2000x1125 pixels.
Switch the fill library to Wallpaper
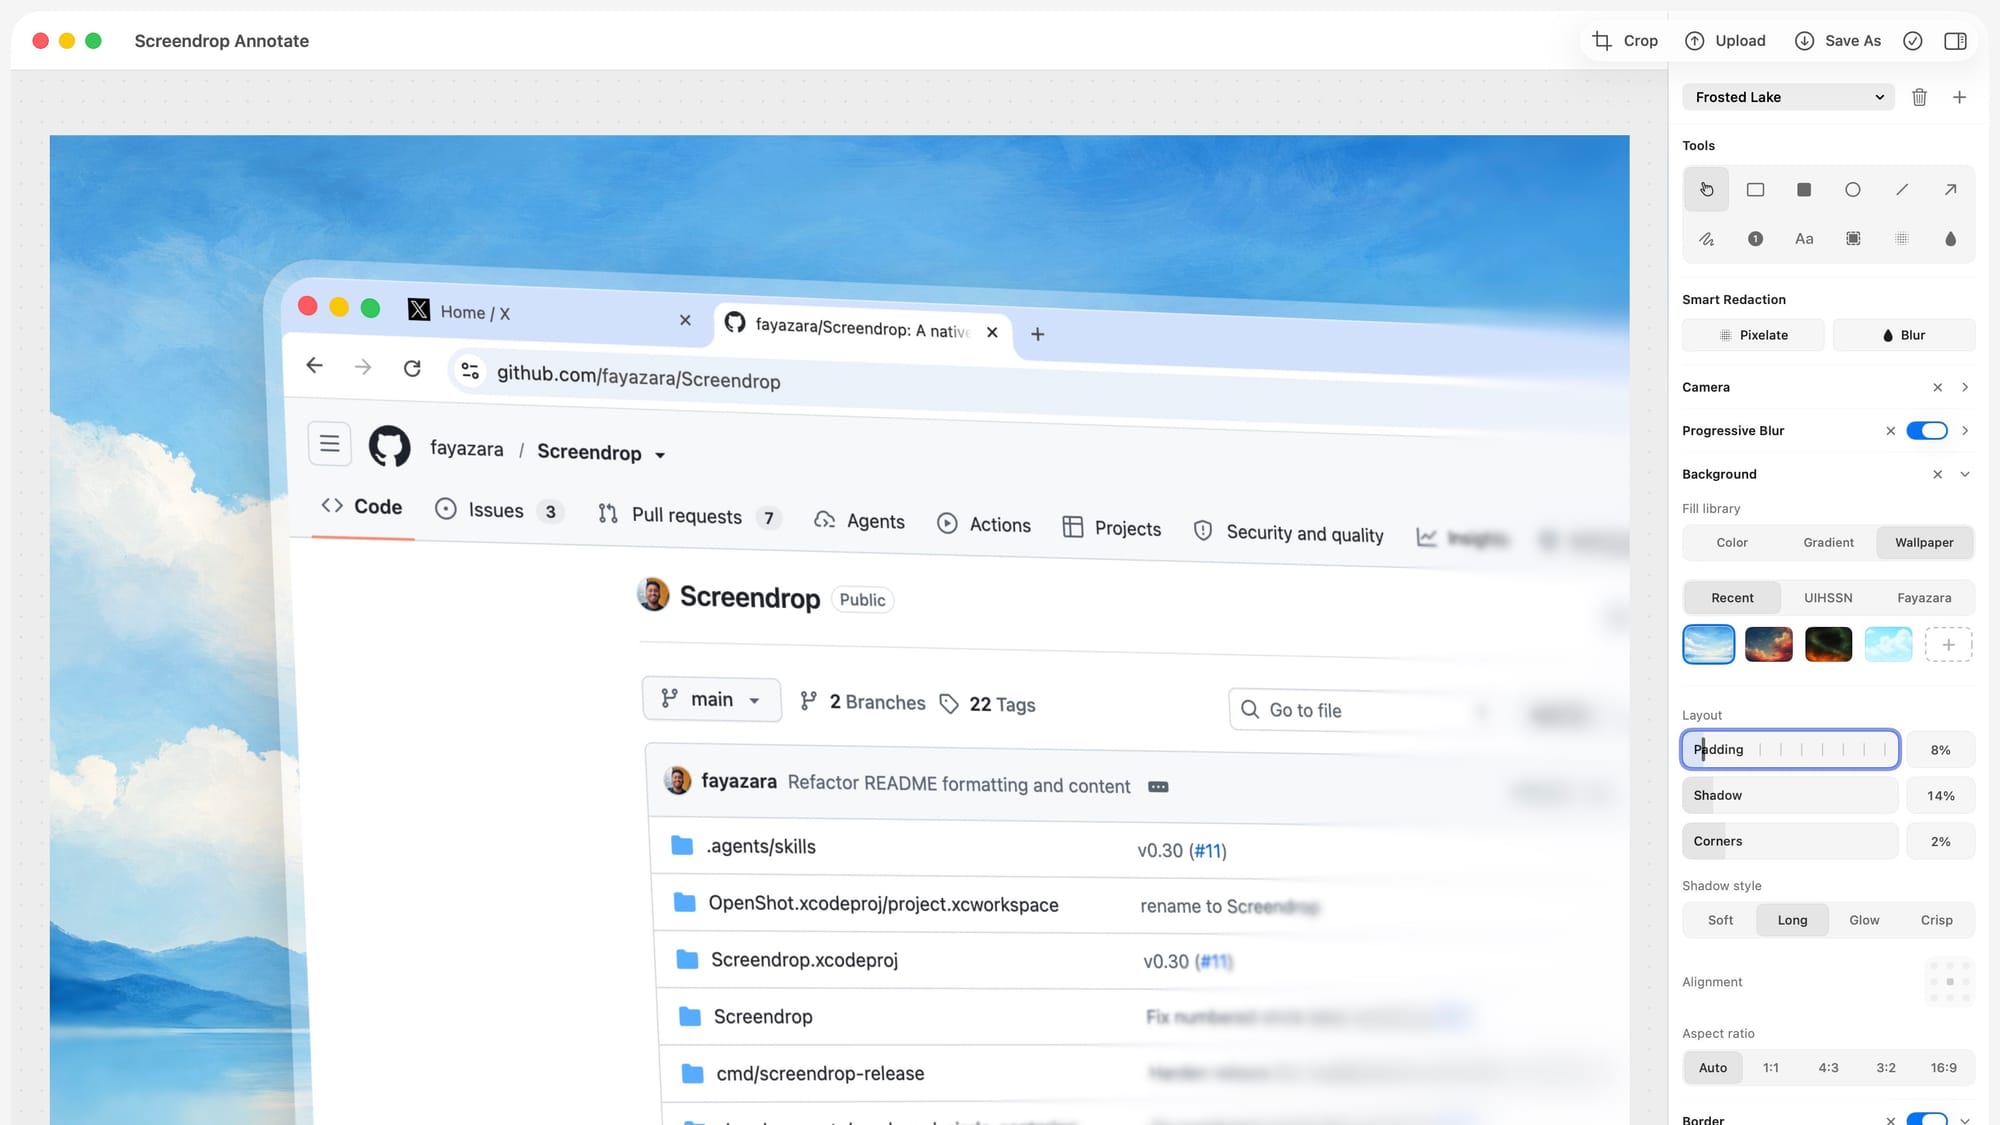click(1924, 543)
